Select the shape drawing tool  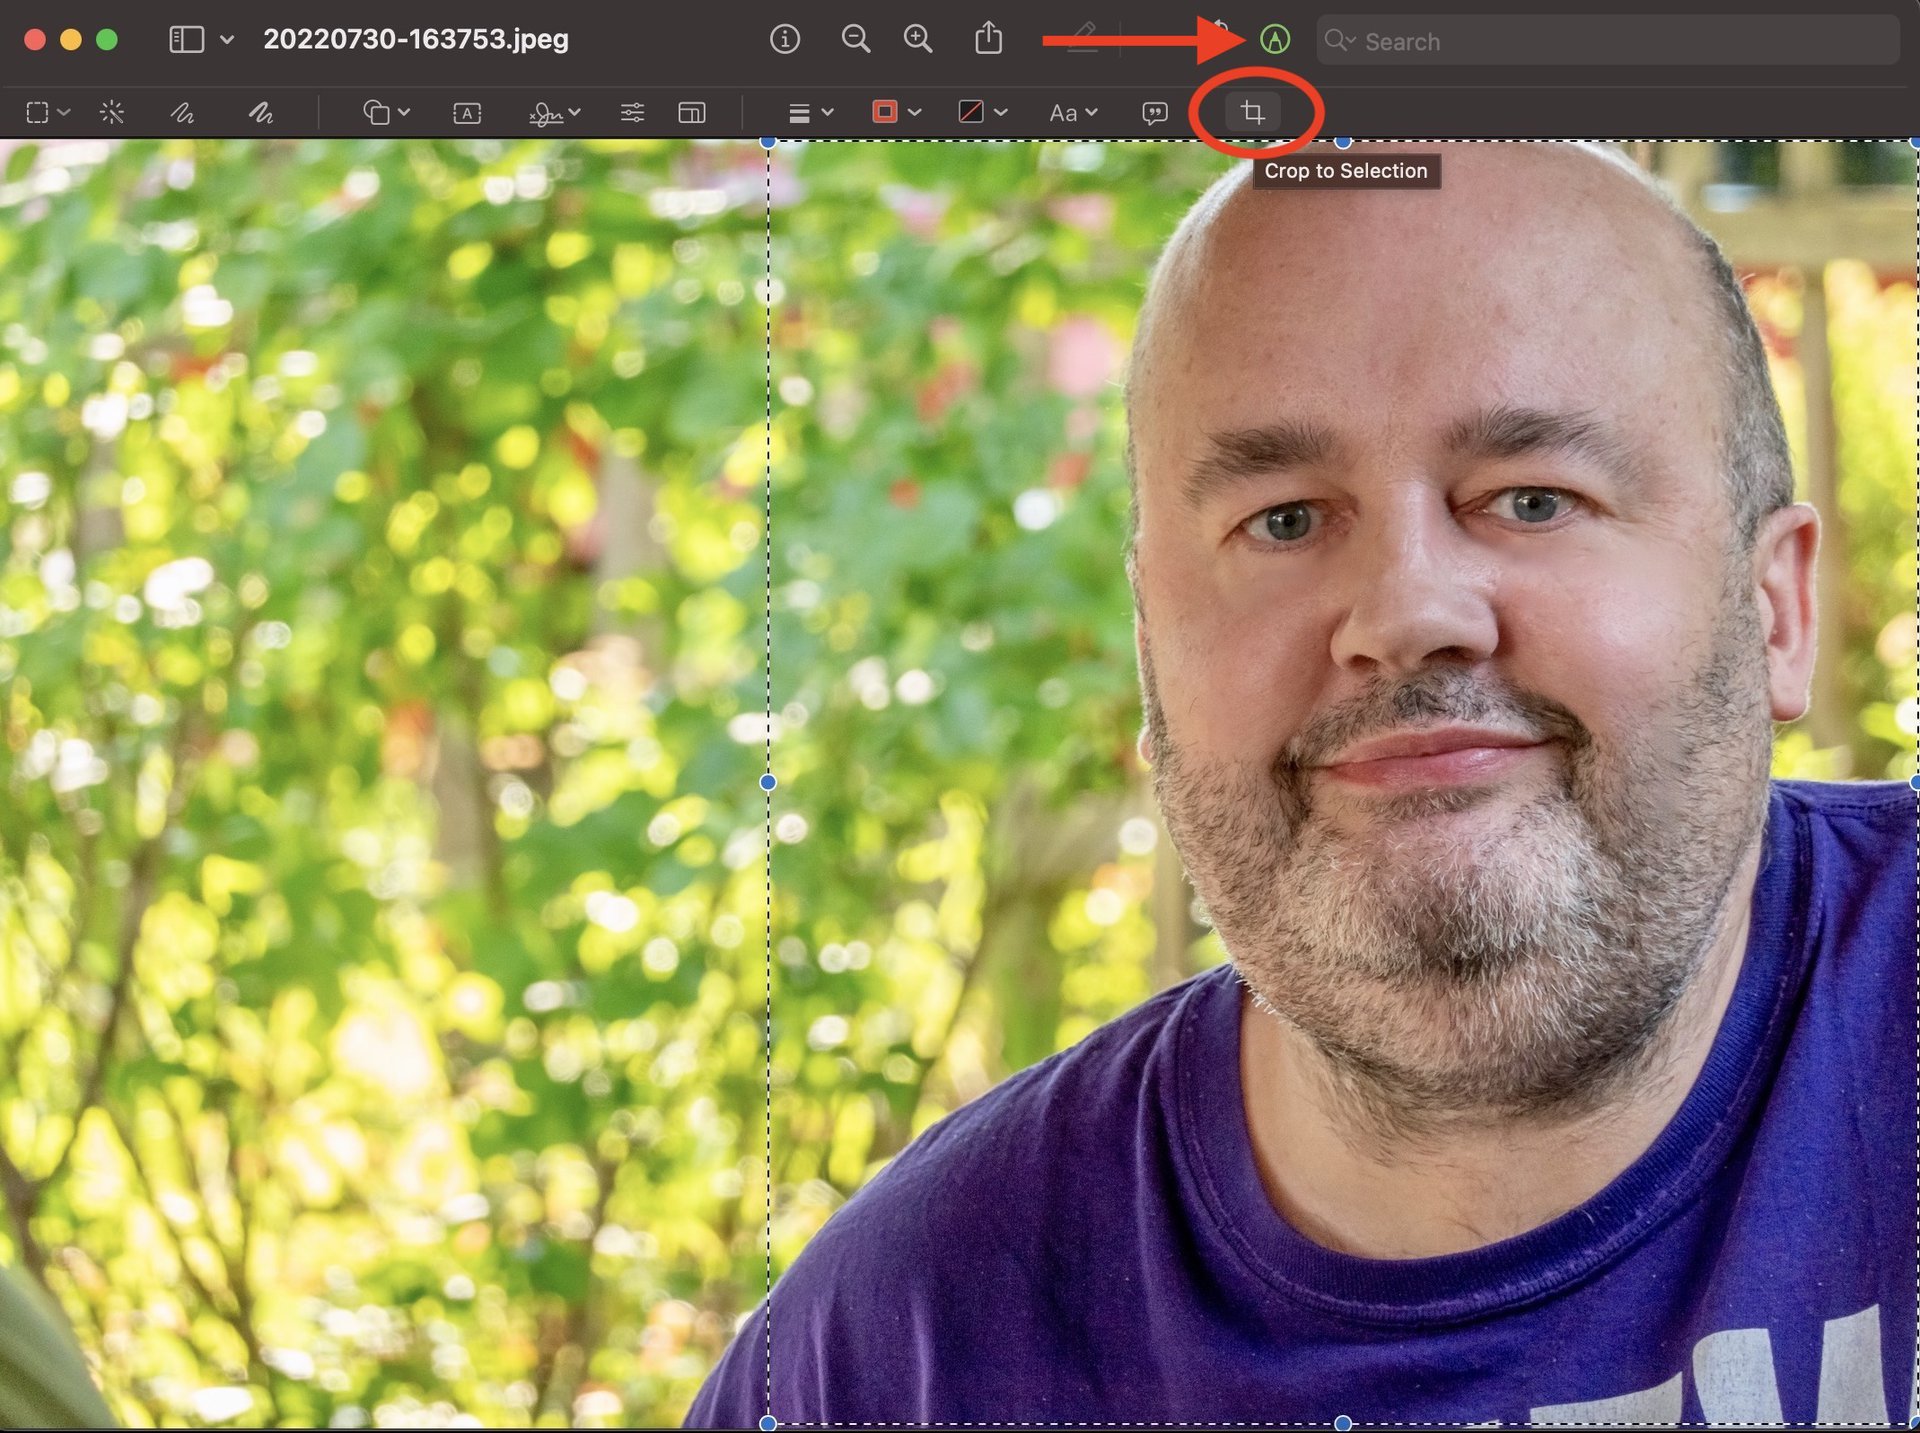[381, 111]
